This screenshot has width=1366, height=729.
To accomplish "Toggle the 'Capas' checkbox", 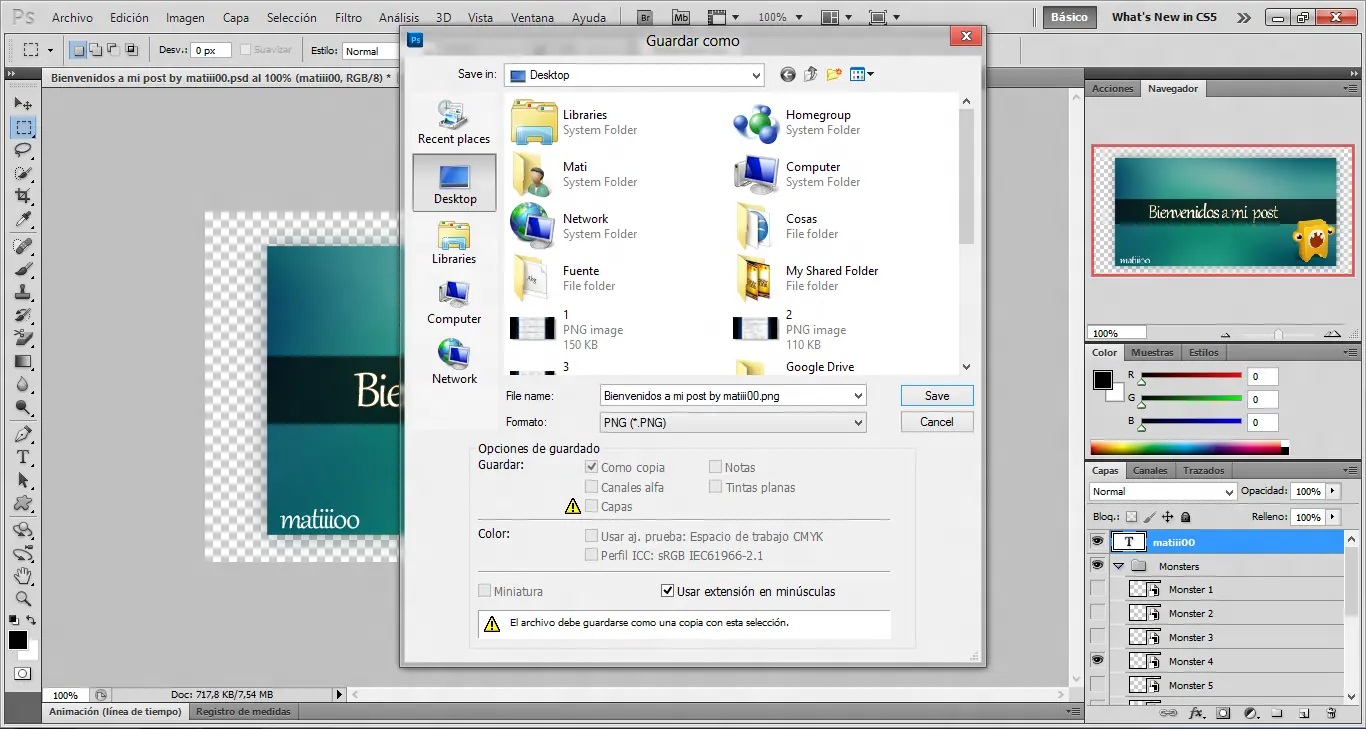I will 592,506.
